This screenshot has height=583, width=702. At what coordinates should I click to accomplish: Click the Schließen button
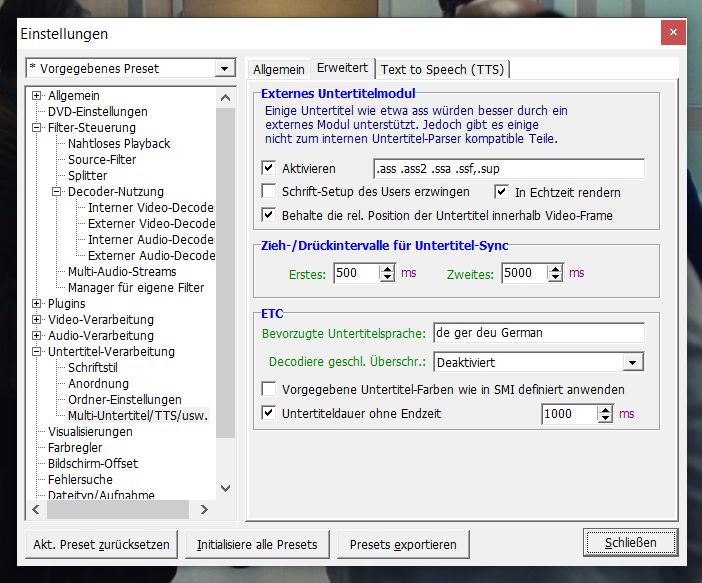click(x=630, y=543)
